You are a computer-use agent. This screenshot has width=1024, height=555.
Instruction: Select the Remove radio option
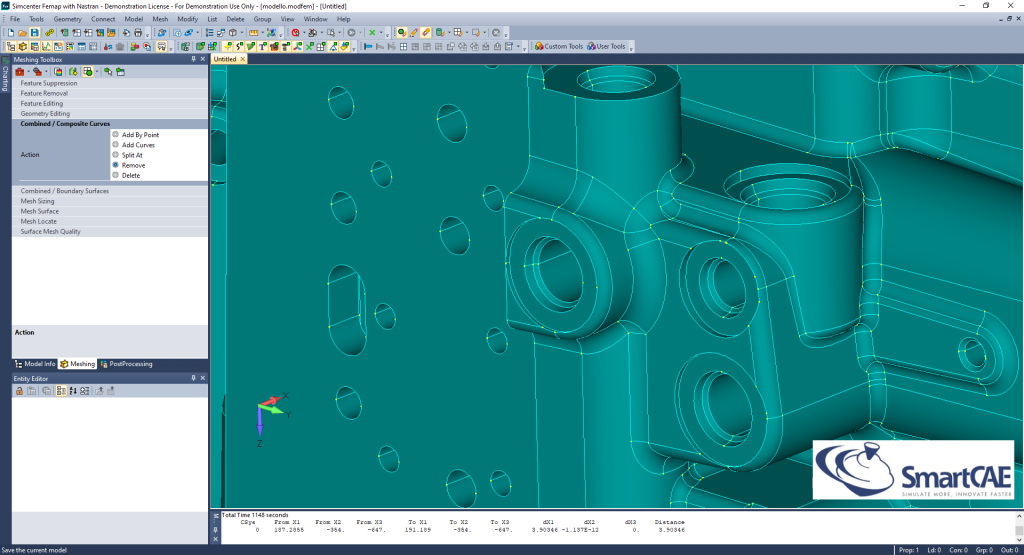(x=115, y=165)
